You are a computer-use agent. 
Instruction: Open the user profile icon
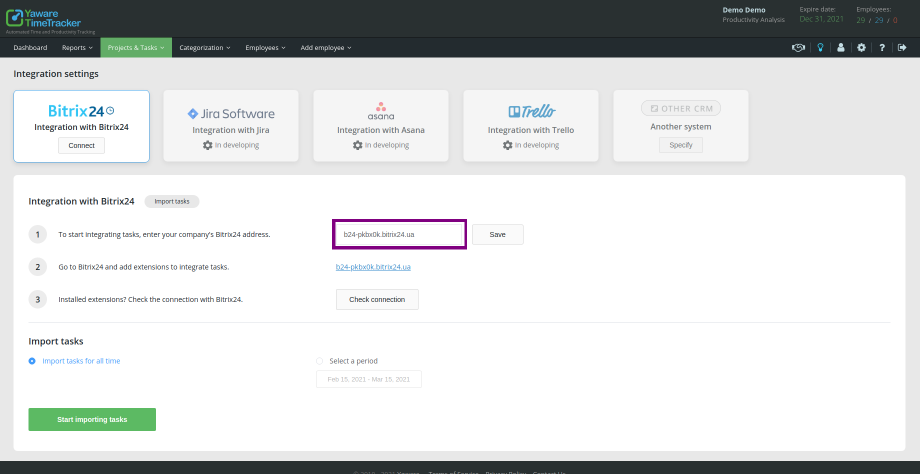(x=840, y=48)
